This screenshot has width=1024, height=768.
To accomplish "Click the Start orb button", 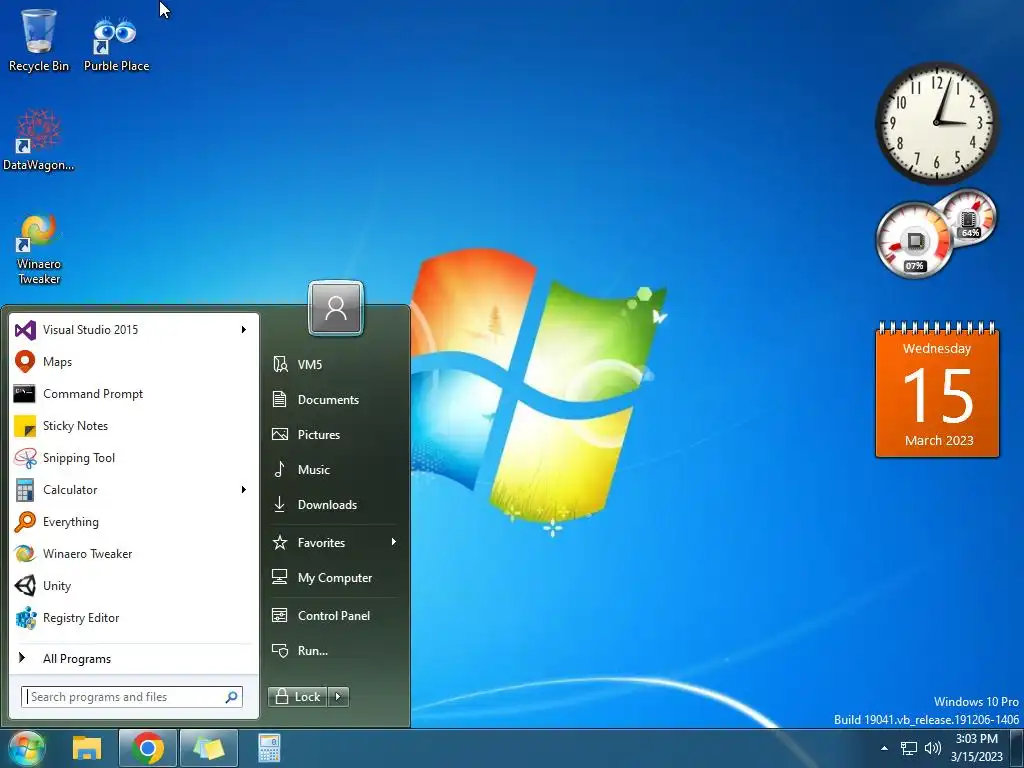I will tap(26, 748).
